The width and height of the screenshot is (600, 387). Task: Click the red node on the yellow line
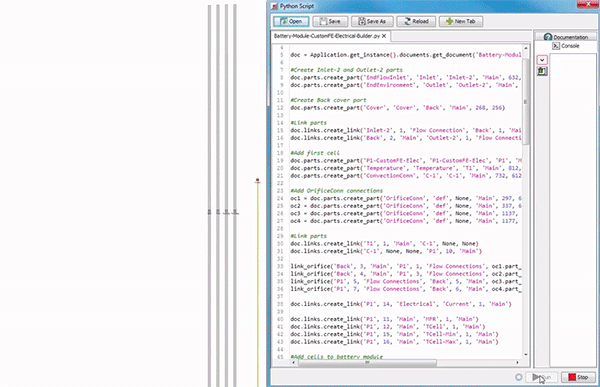click(258, 180)
